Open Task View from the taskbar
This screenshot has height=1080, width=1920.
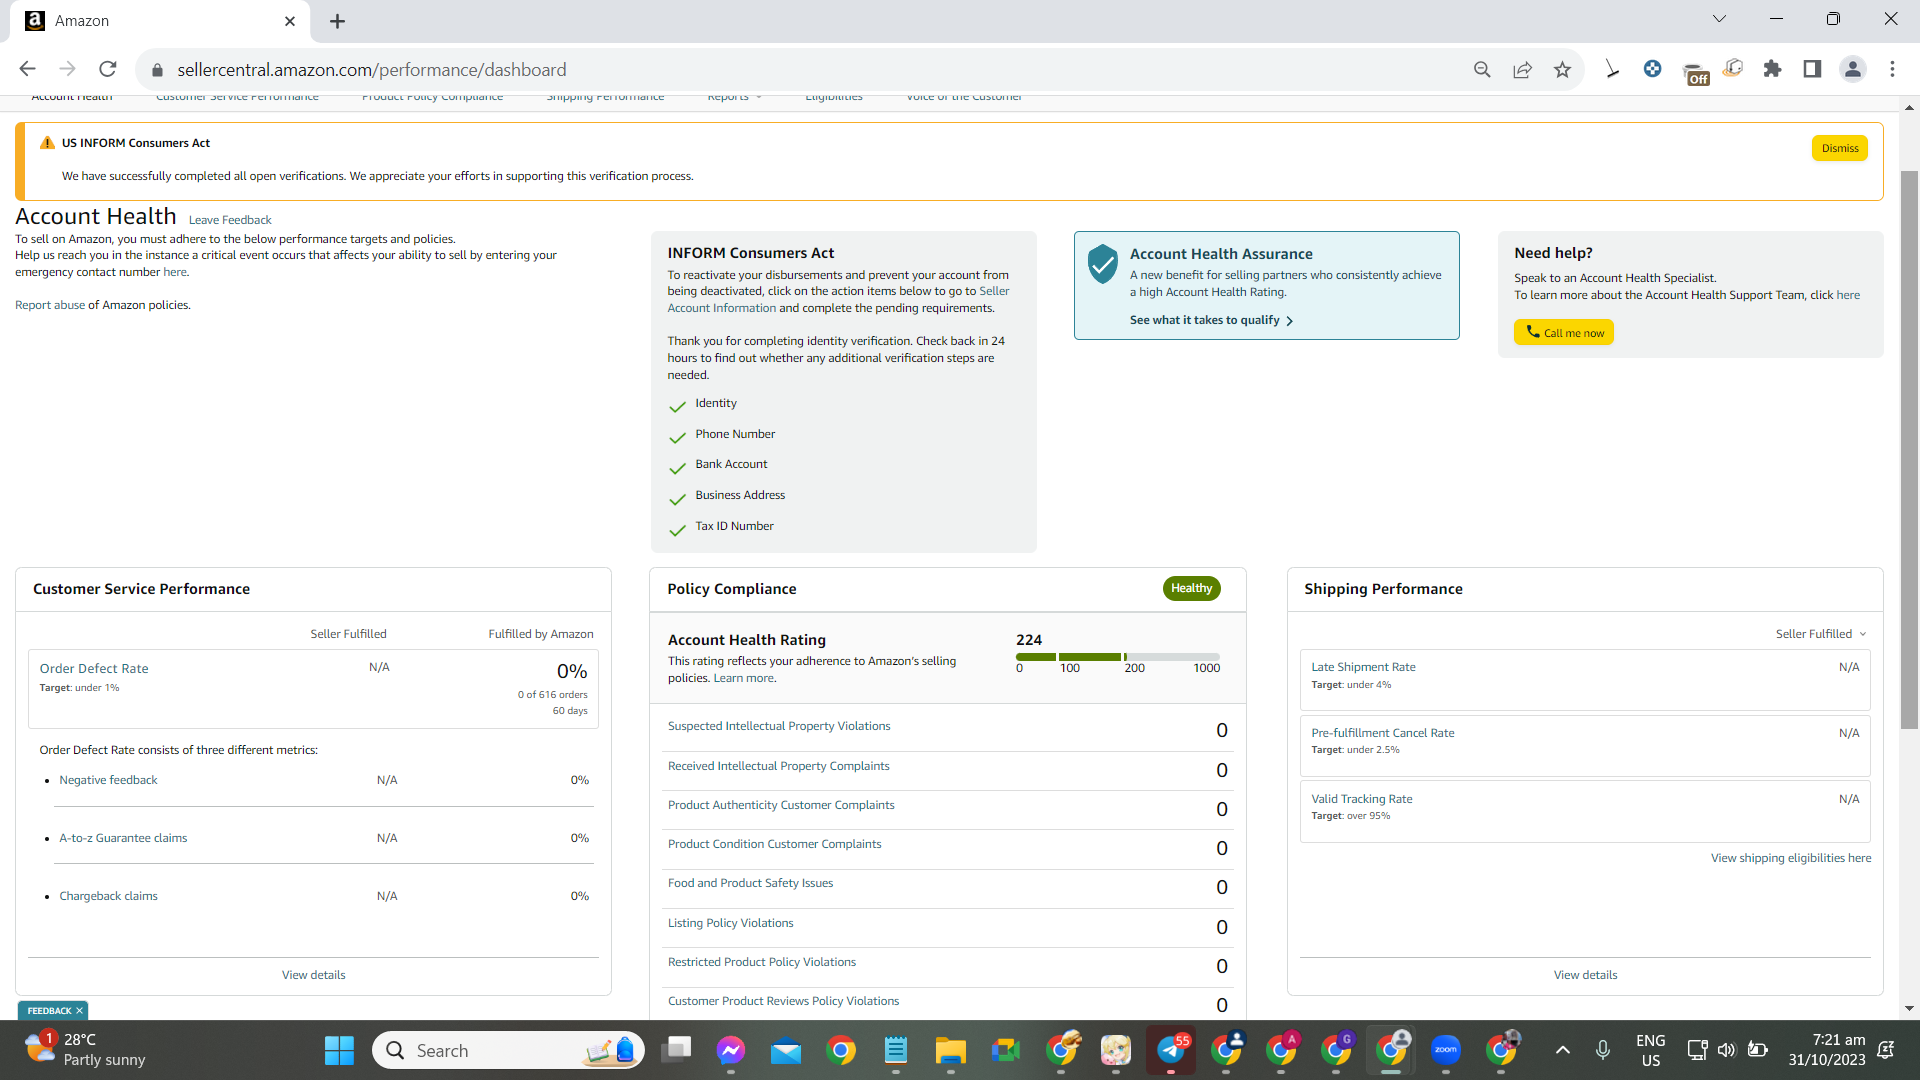(677, 1050)
